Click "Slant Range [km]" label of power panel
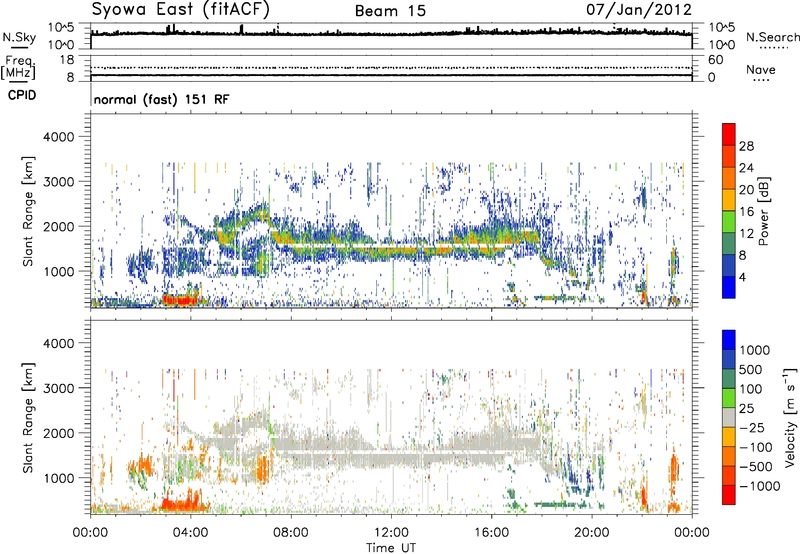The image size is (800, 554). [x=29, y=211]
